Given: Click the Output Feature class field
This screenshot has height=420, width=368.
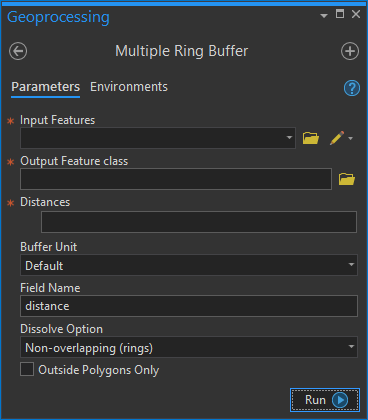Looking at the screenshot, I should point(176,179).
